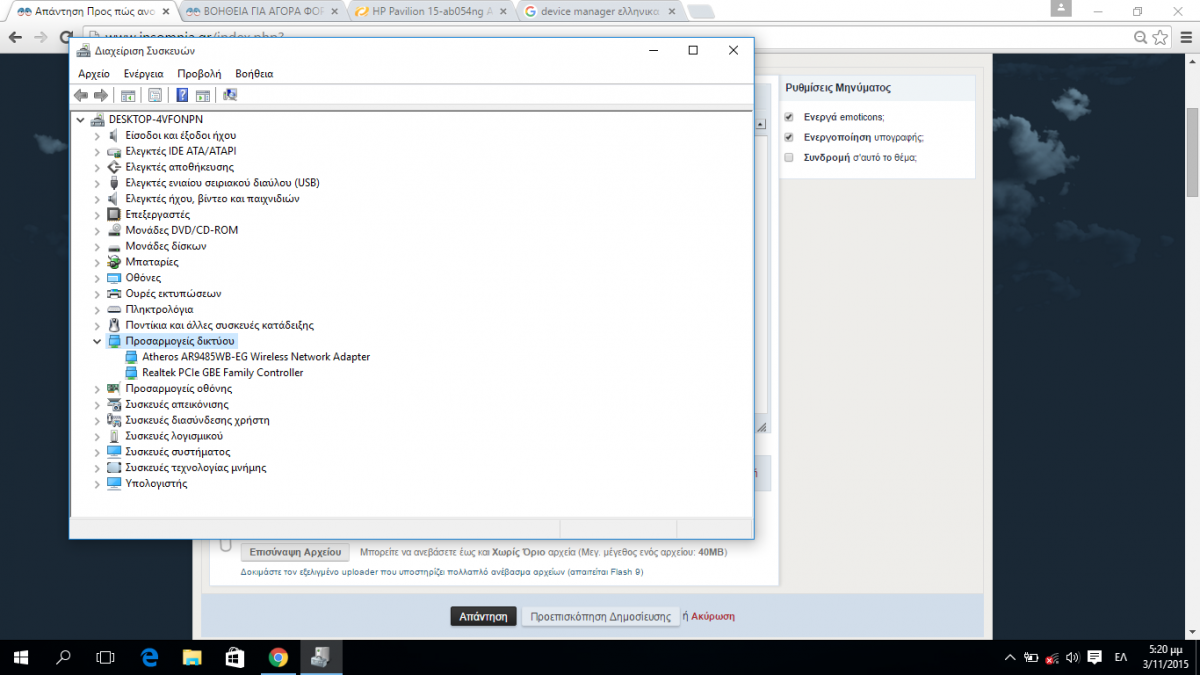Toggle the Ενεργά emoticons checkbox
The height and width of the screenshot is (675, 1200).
(x=789, y=117)
